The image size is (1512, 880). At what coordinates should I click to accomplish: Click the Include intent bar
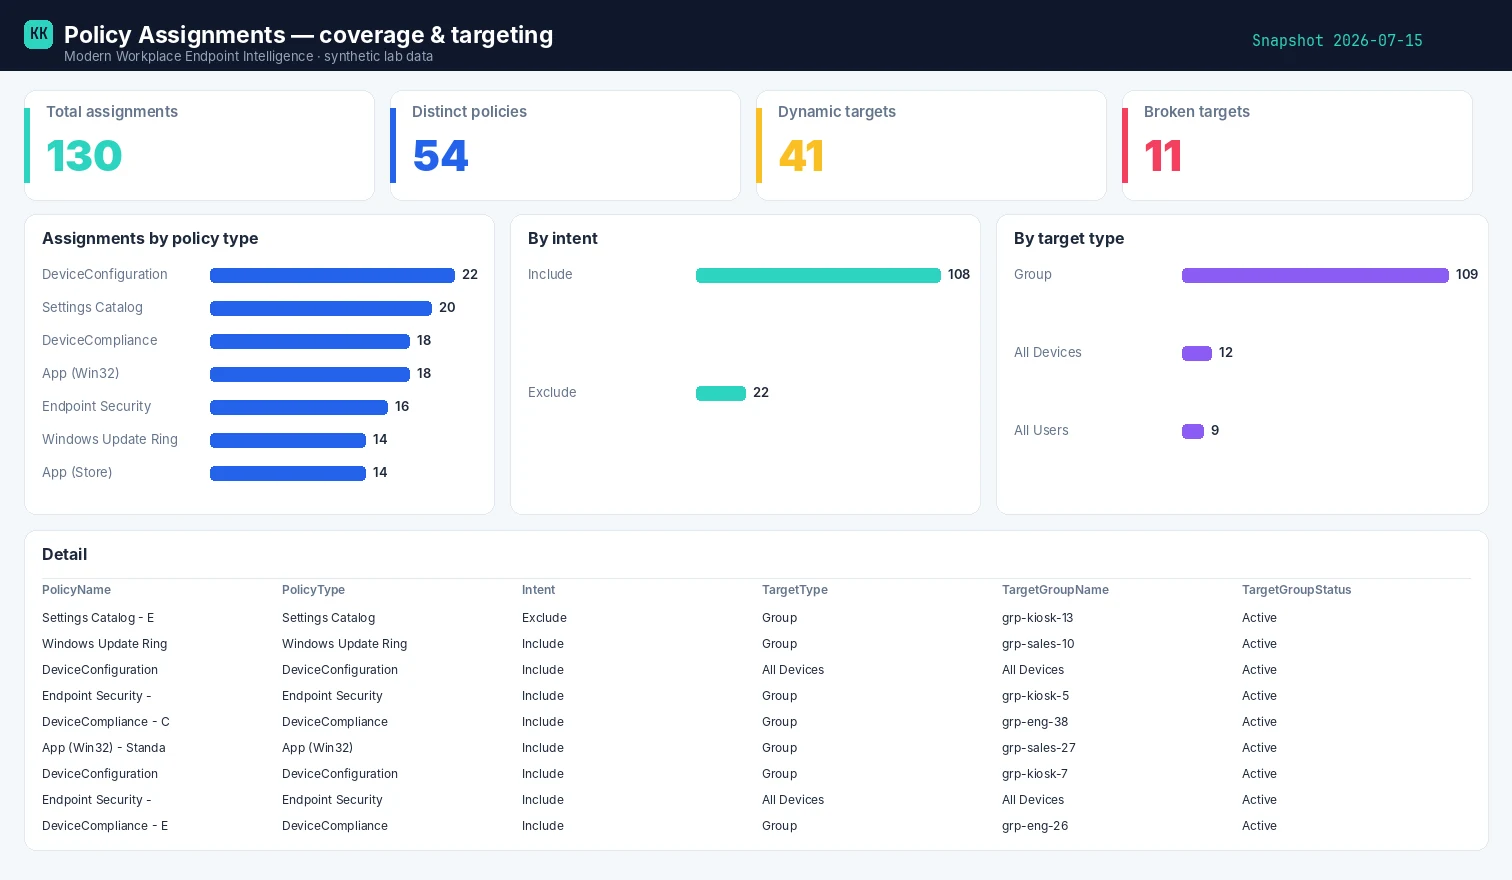point(818,275)
